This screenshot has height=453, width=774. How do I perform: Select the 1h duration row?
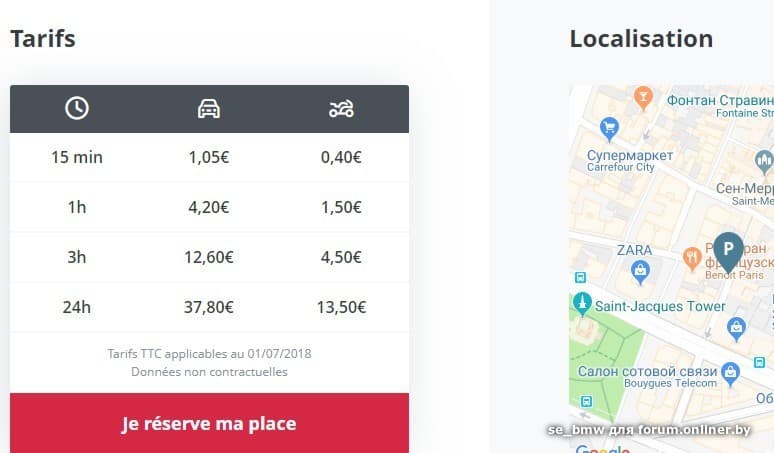pyautogui.click(x=77, y=207)
